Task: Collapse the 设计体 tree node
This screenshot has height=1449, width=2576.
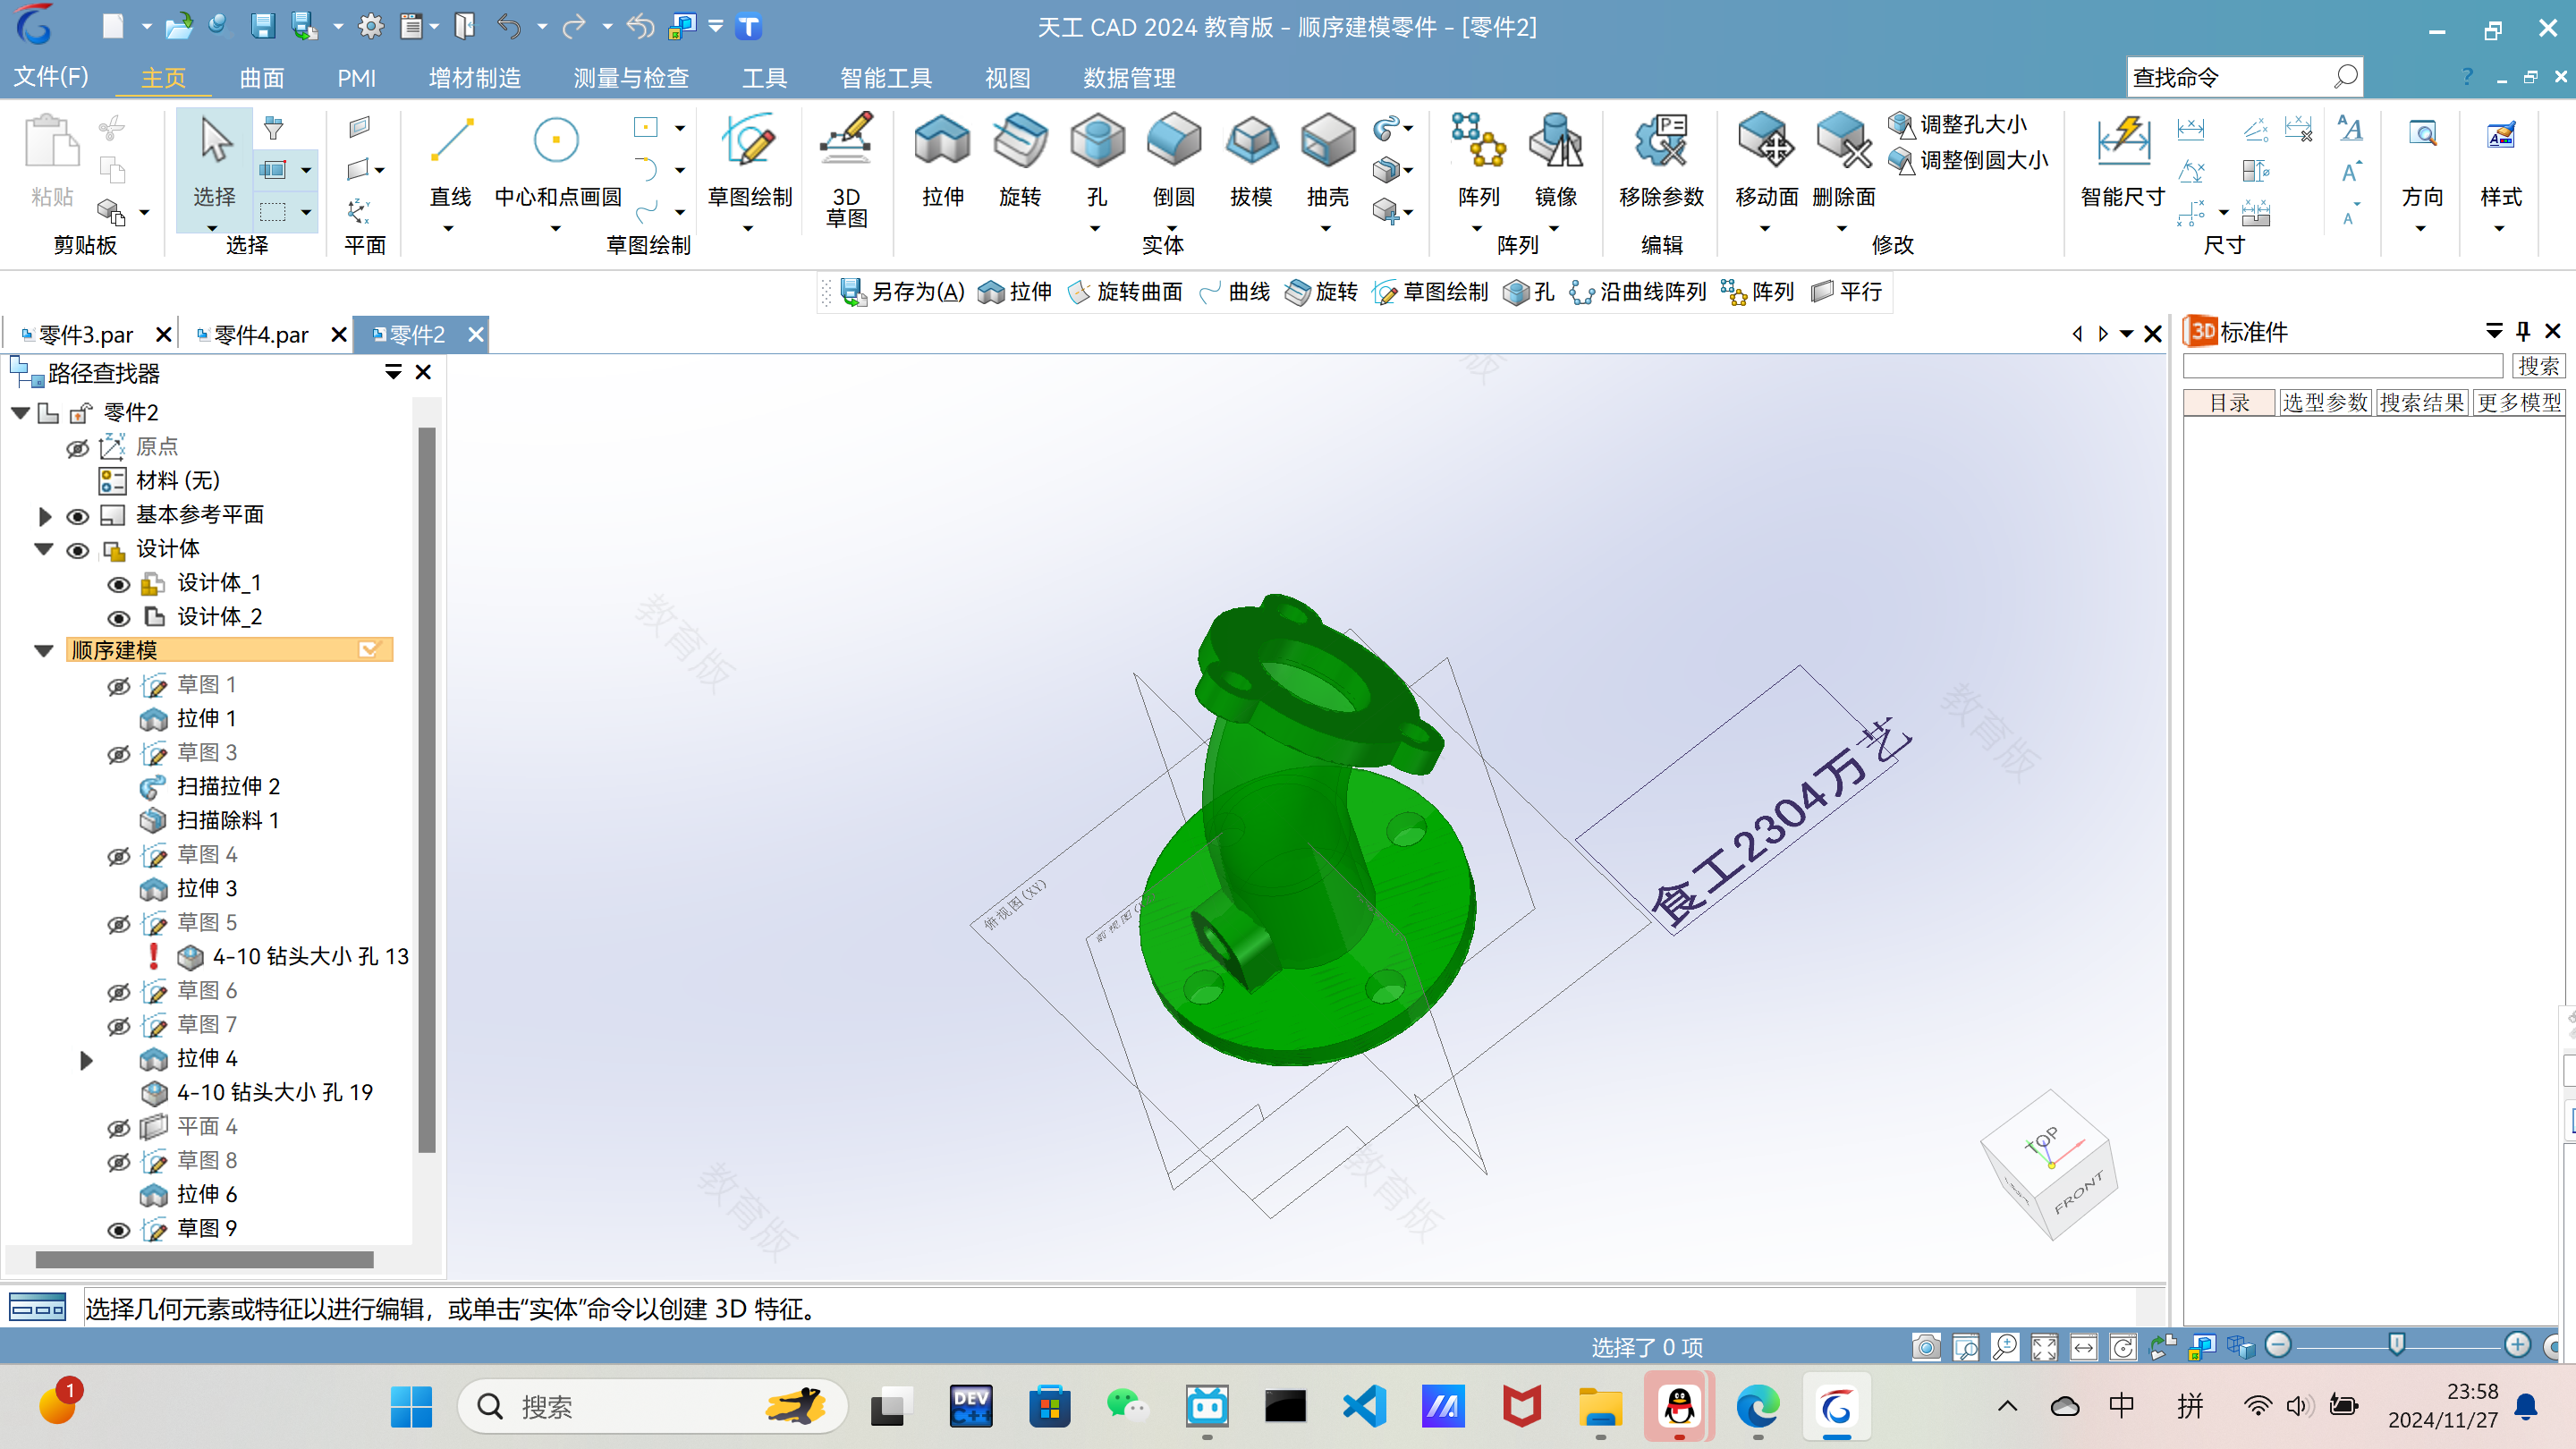Action: (x=44, y=549)
